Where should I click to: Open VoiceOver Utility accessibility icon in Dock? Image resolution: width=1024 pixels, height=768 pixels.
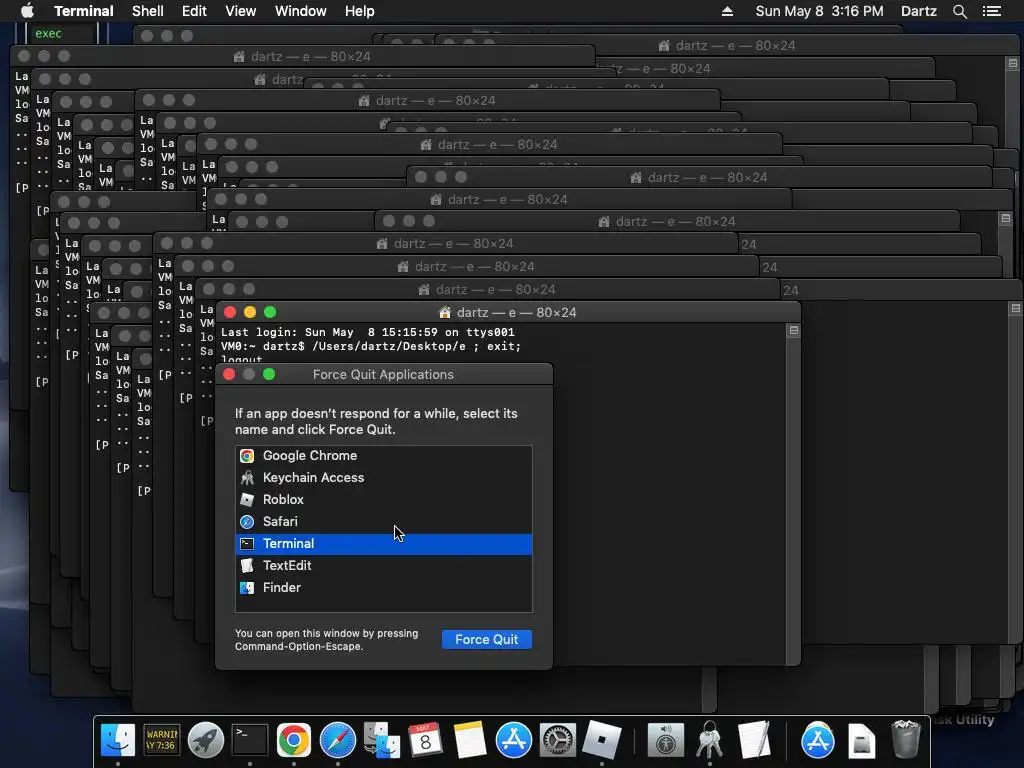[665, 740]
